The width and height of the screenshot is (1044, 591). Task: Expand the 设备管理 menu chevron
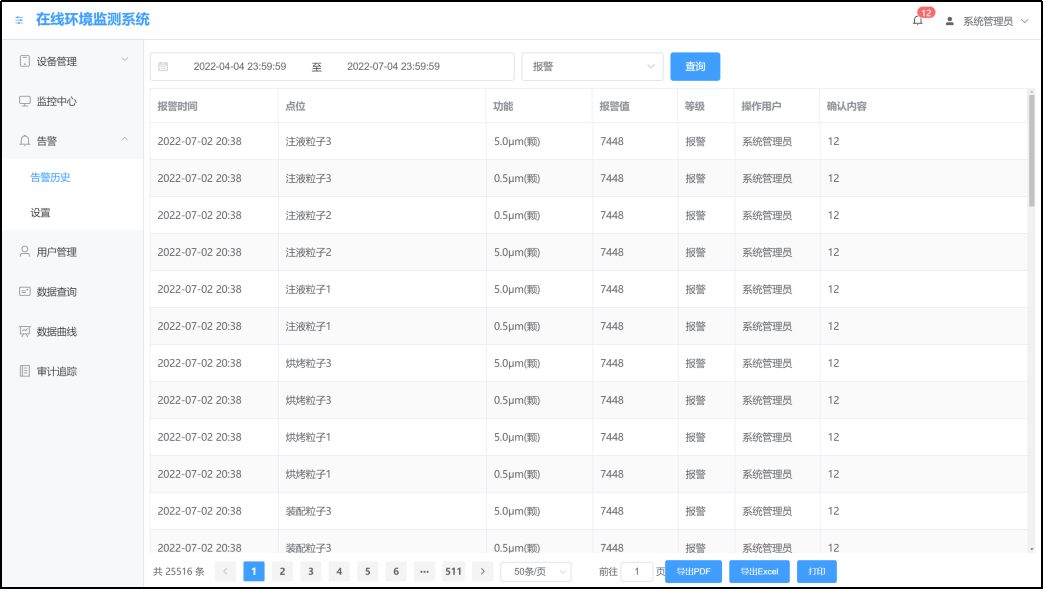coord(125,60)
